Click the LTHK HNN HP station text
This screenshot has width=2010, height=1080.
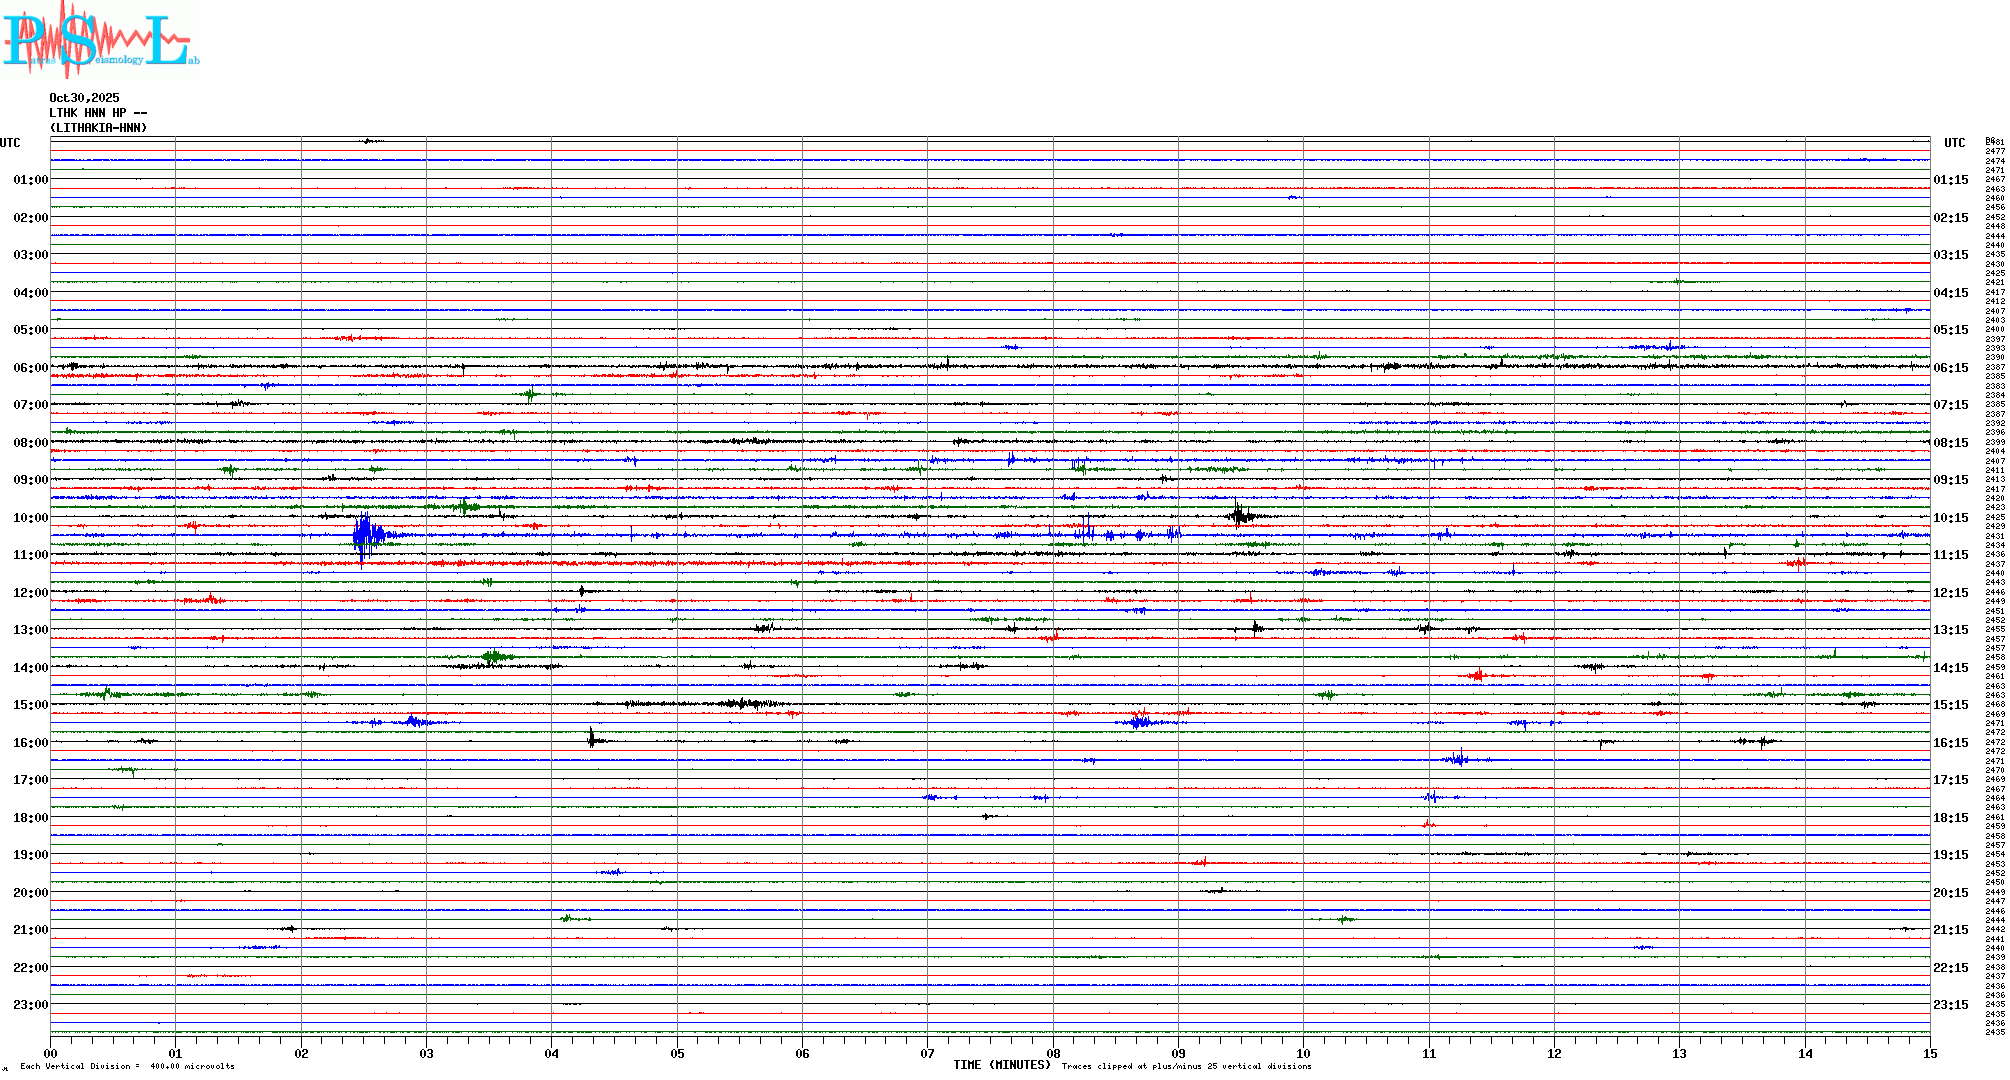98,113
